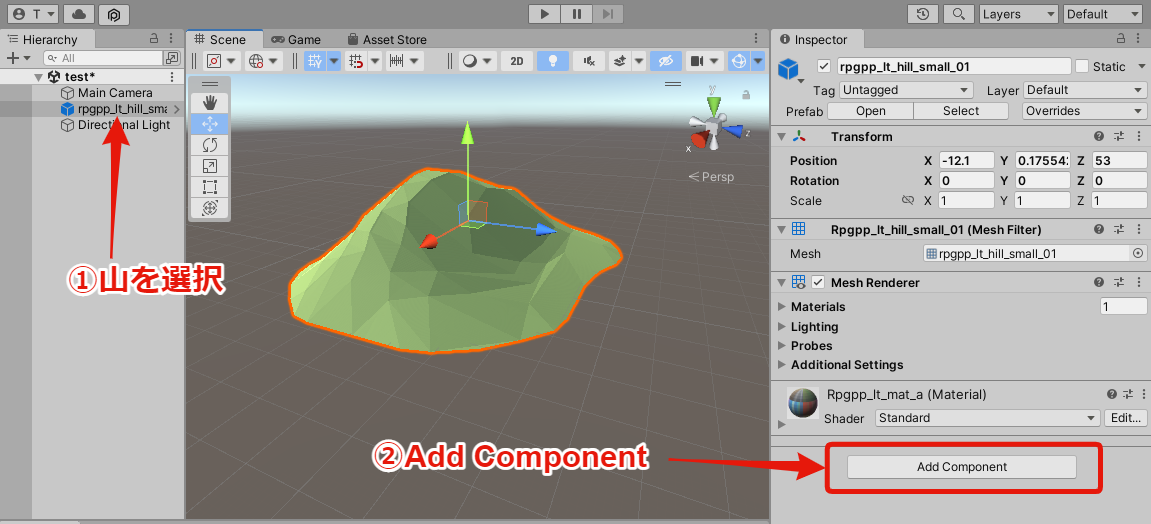Select the Move tool

point(209,124)
